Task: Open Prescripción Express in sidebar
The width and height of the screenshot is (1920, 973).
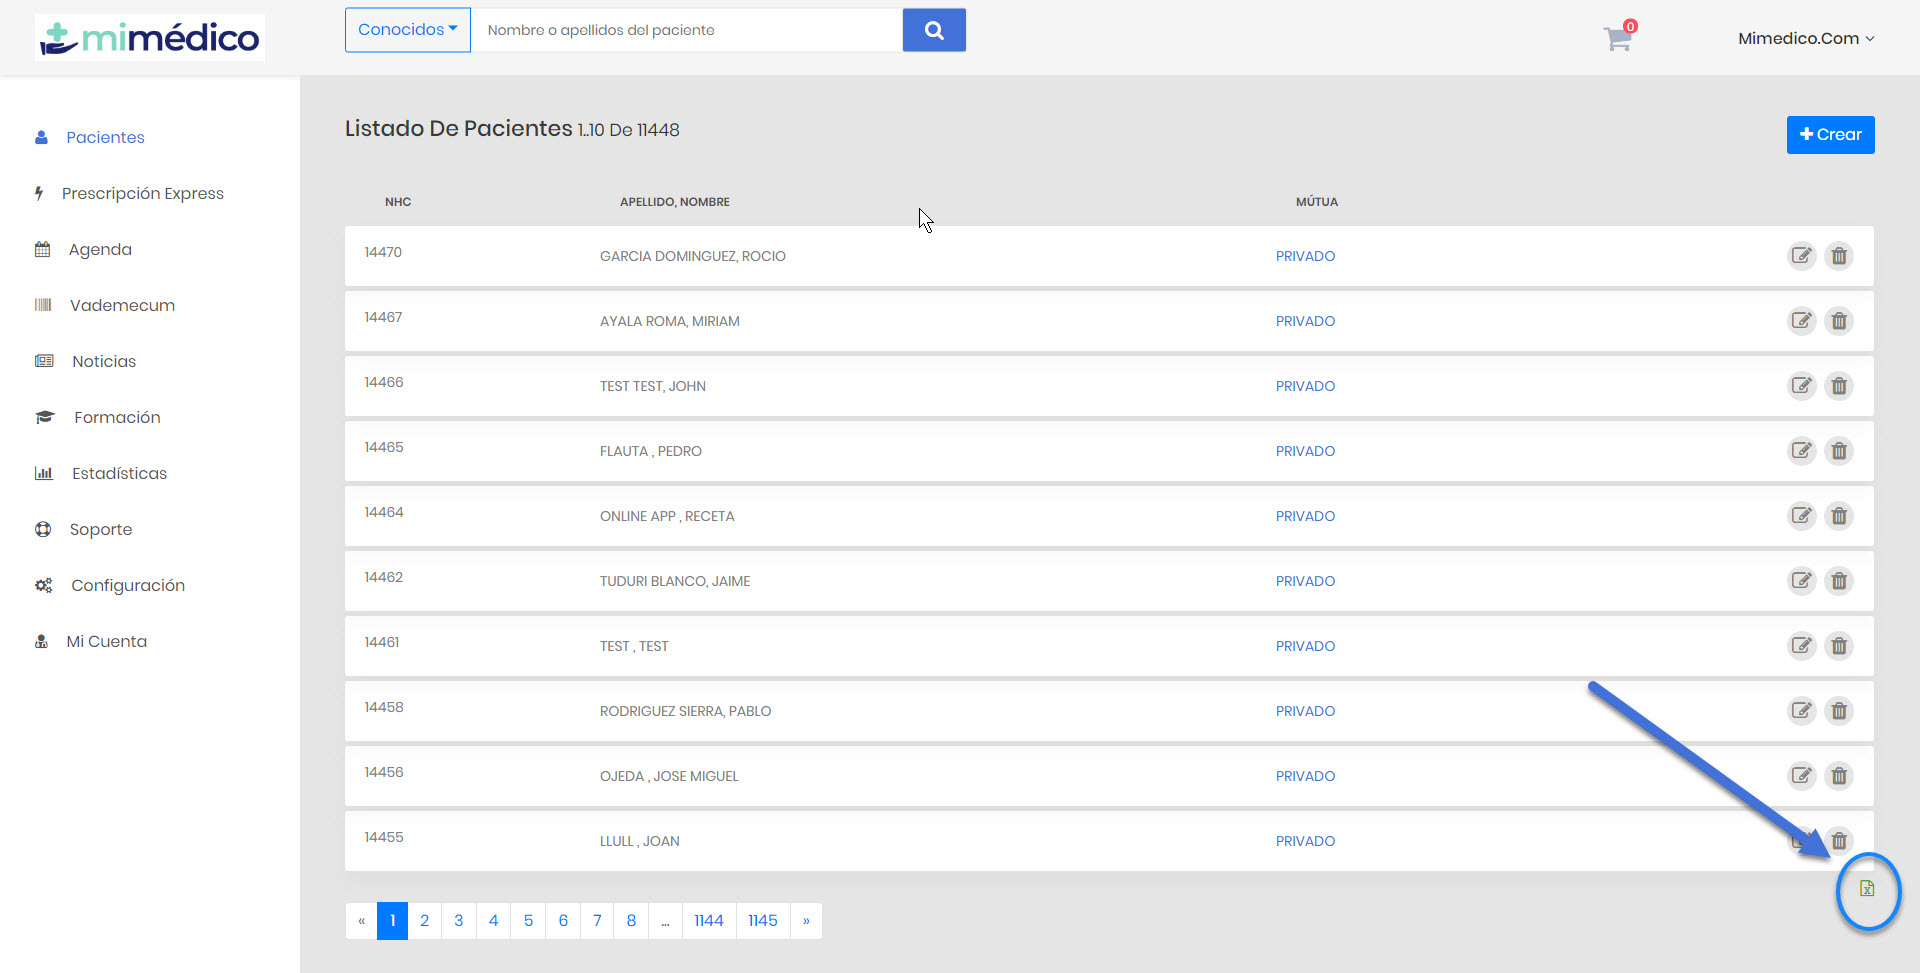Action: tap(142, 194)
